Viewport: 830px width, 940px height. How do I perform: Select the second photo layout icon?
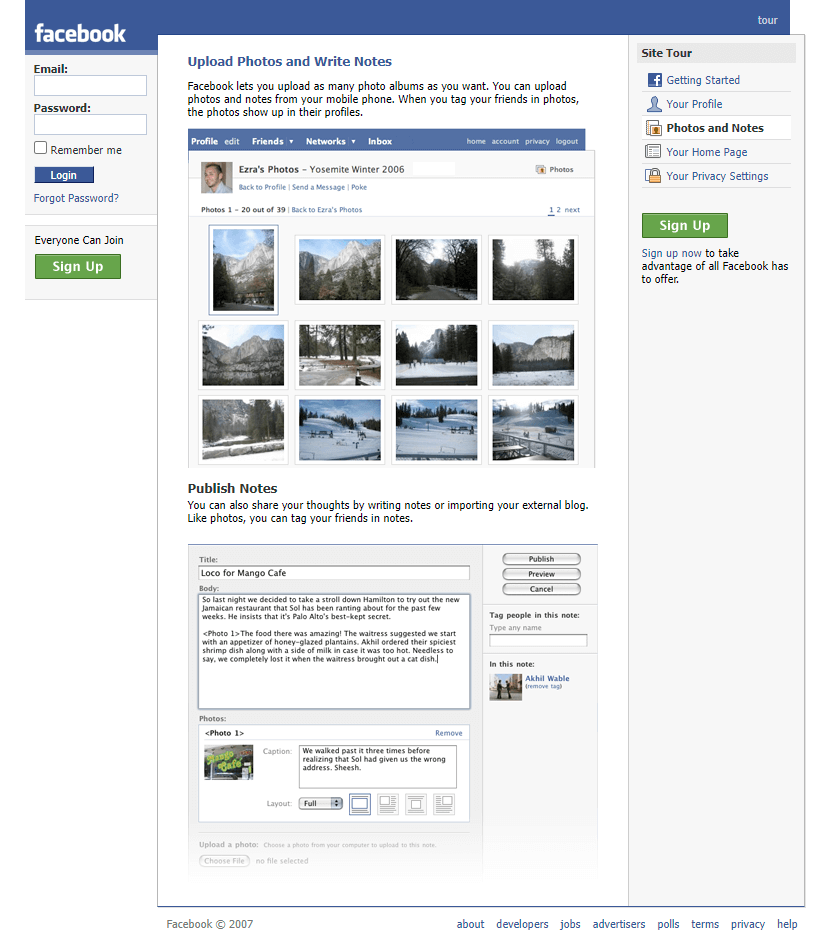pos(388,804)
